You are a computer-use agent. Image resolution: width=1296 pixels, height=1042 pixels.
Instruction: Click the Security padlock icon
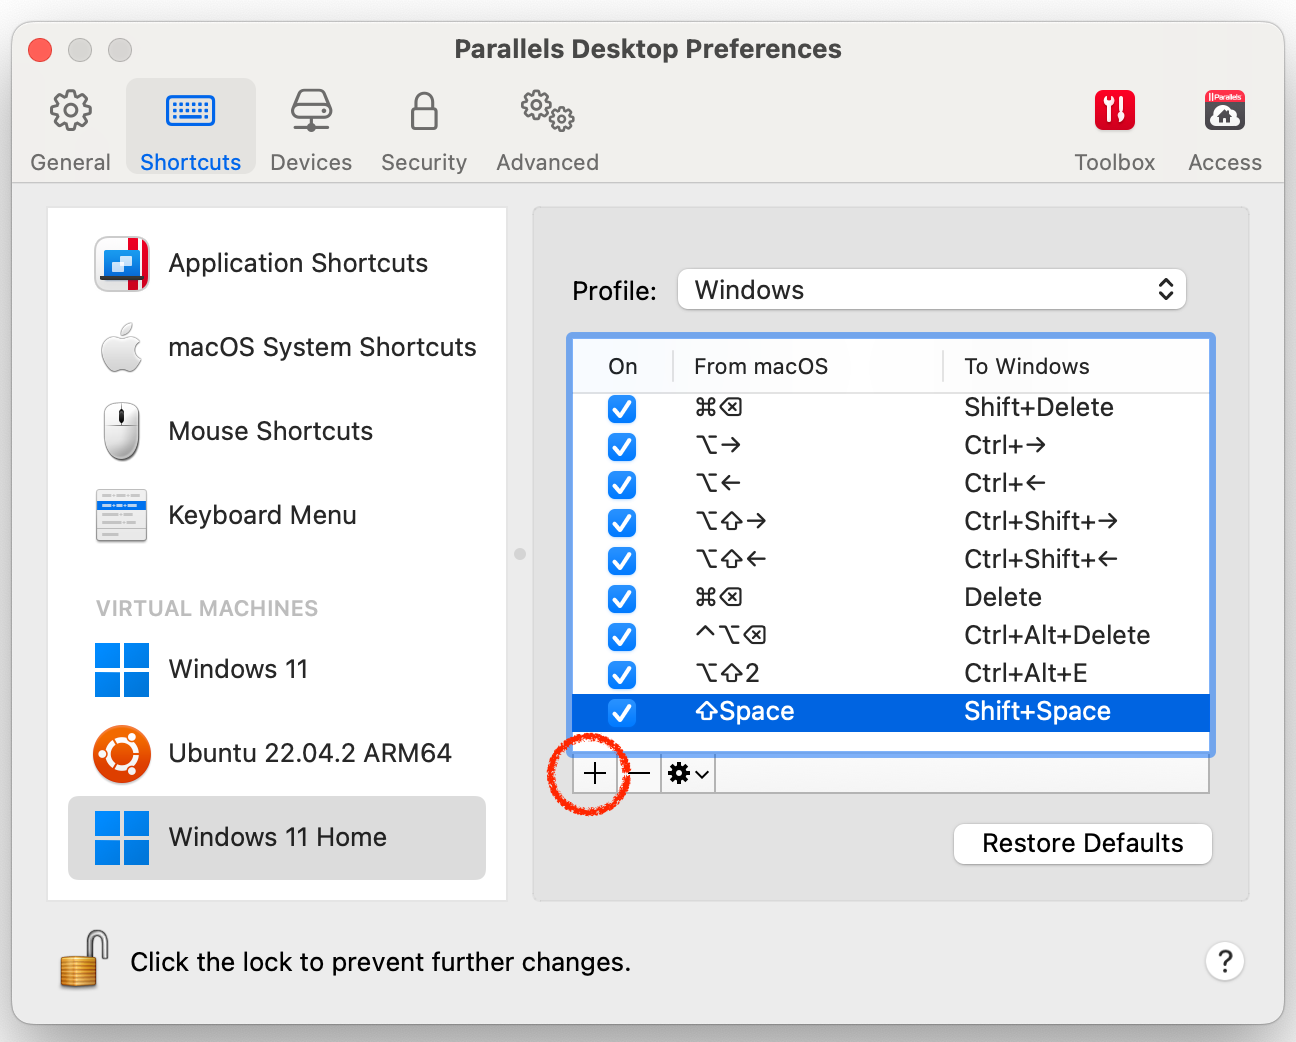(x=424, y=111)
